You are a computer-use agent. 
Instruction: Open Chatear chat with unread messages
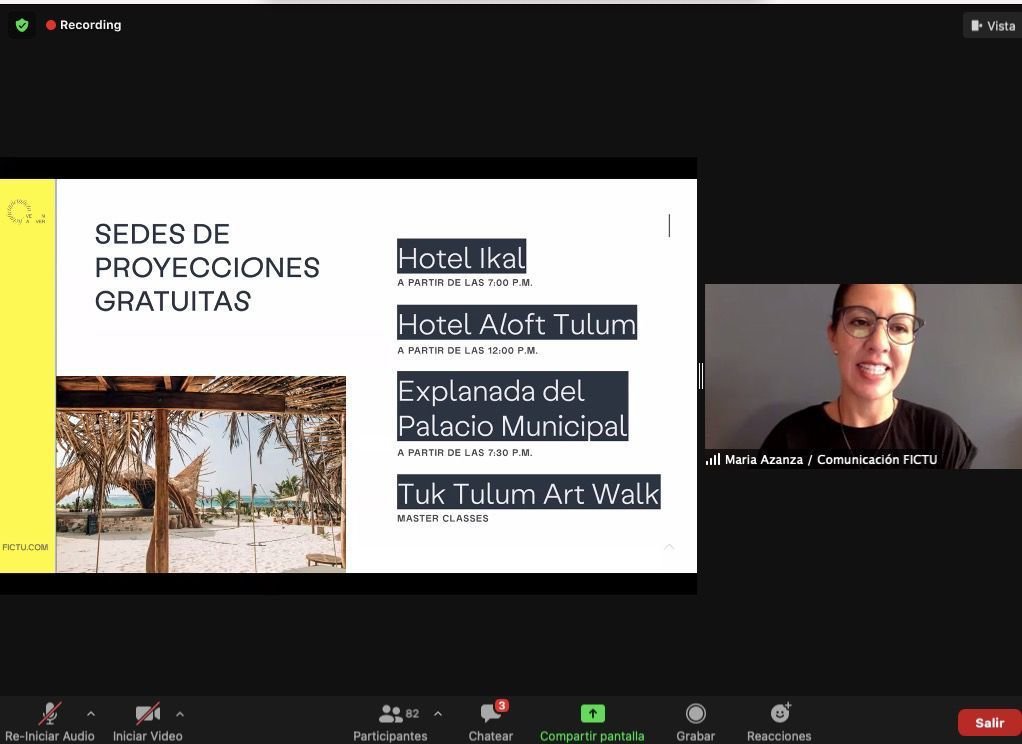coord(491,721)
